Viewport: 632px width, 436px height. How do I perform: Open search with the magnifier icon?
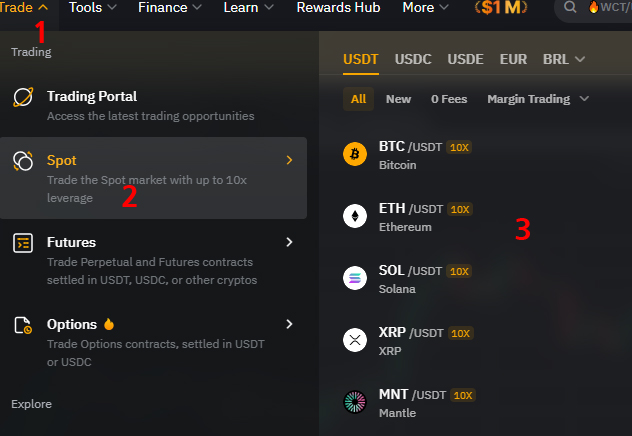[x=570, y=7]
